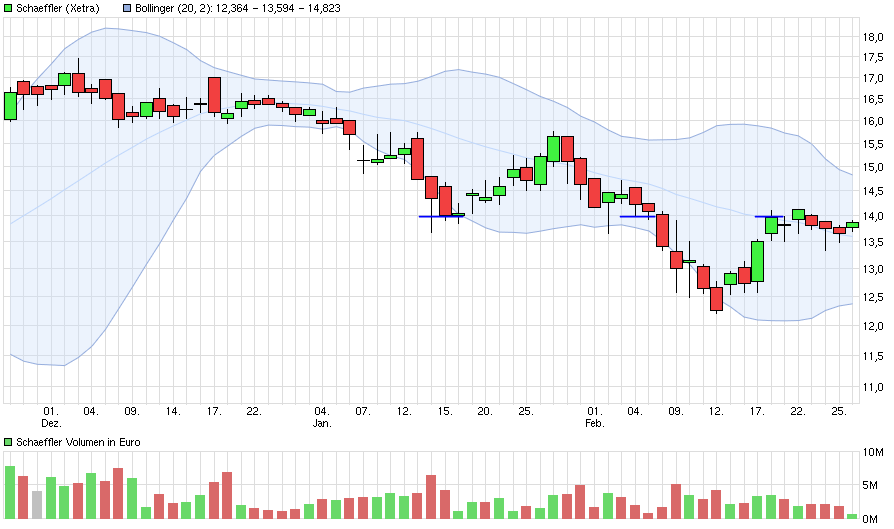Viewport: 894px width, 529px height.
Task: Click the '0M' volume axis label
Action: [871, 519]
